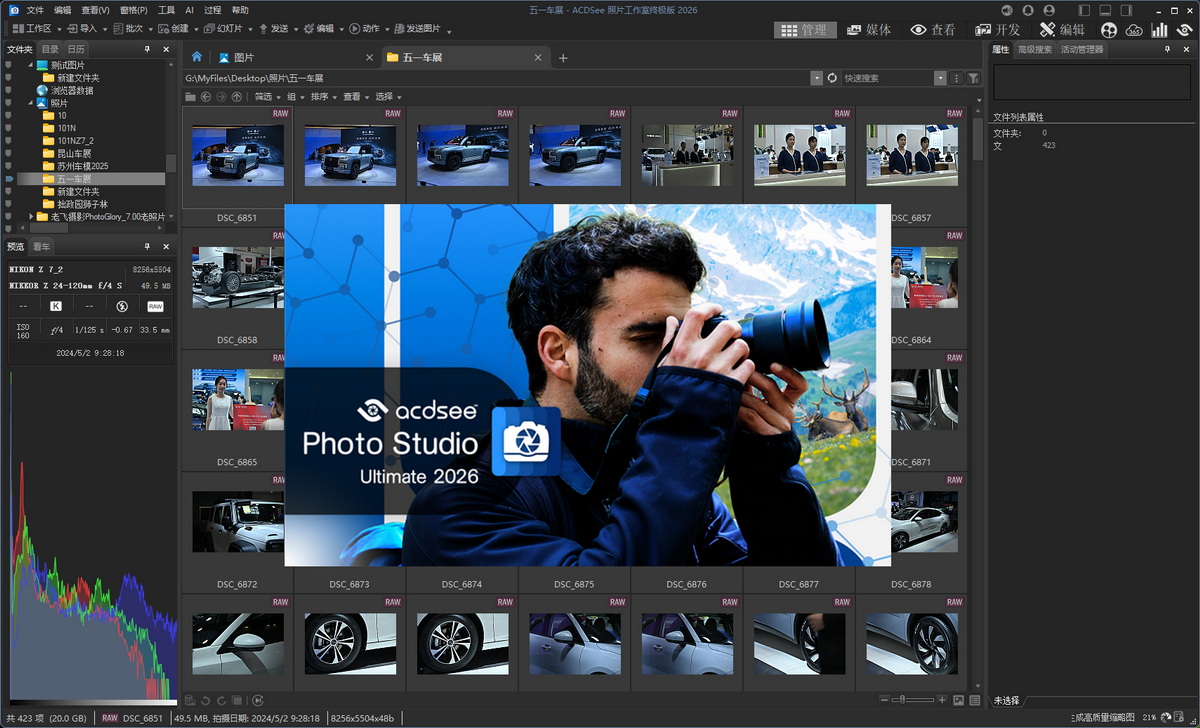Open the 排序 sort dropdown

pyautogui.click(x=322, y=97)
